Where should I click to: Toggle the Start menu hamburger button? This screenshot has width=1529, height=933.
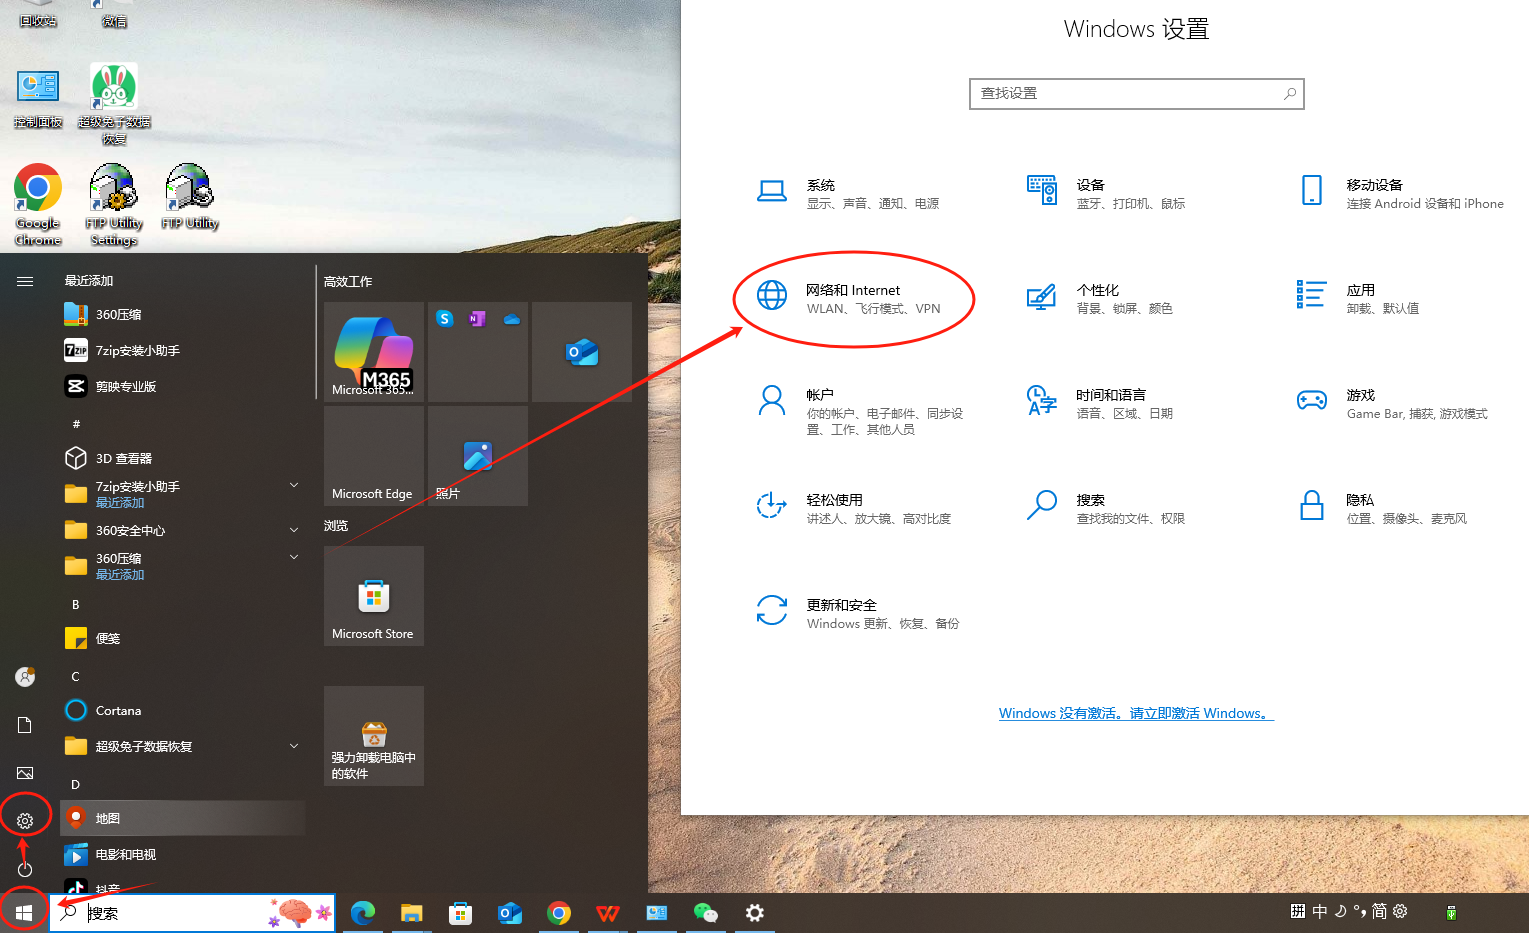tap(25, 281)
